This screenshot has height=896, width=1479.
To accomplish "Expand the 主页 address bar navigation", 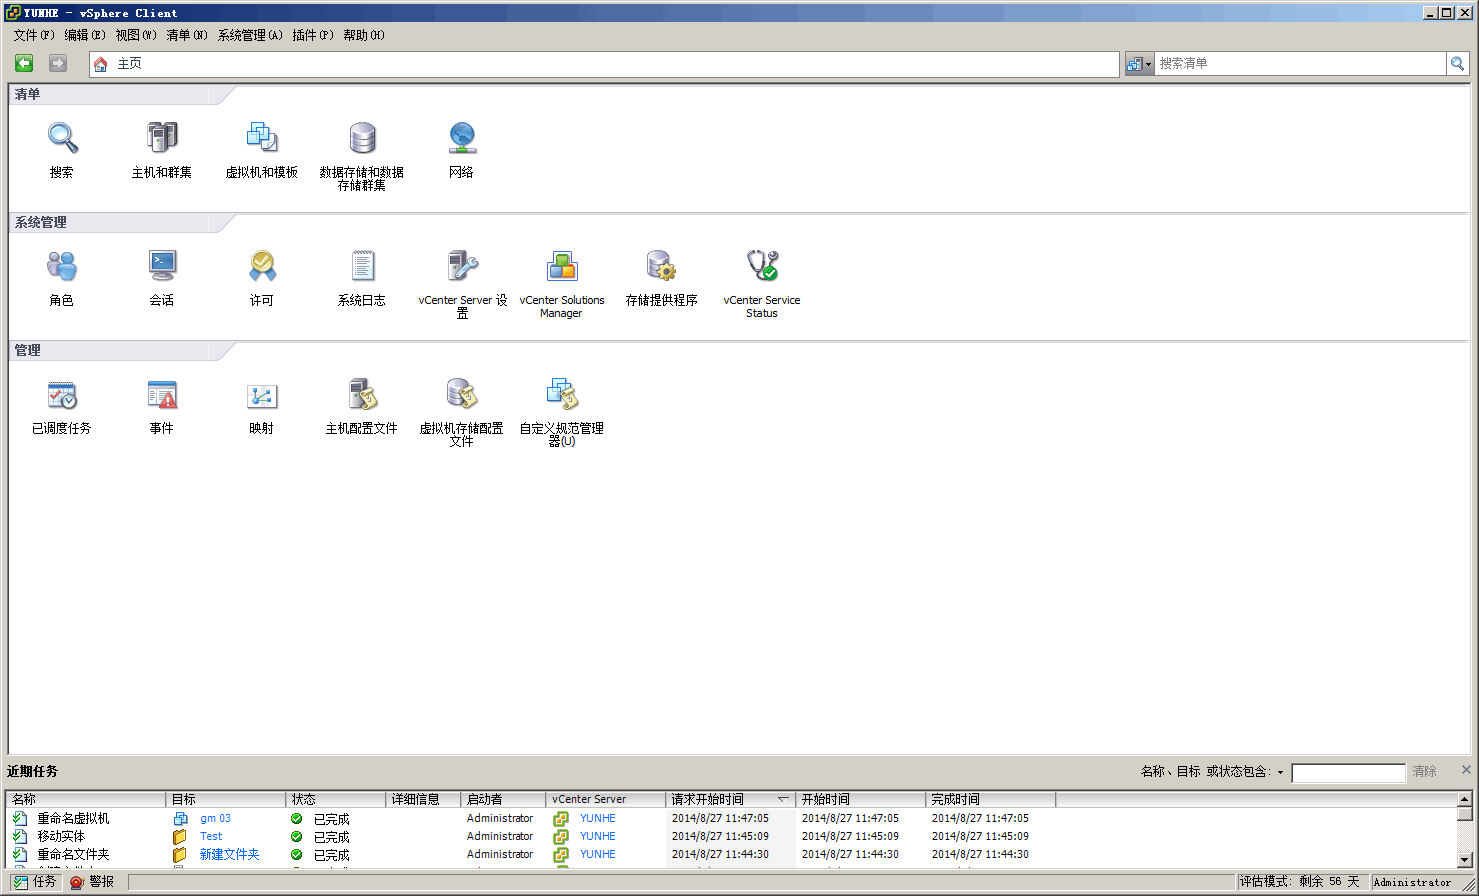I will [x=130, y=64].
